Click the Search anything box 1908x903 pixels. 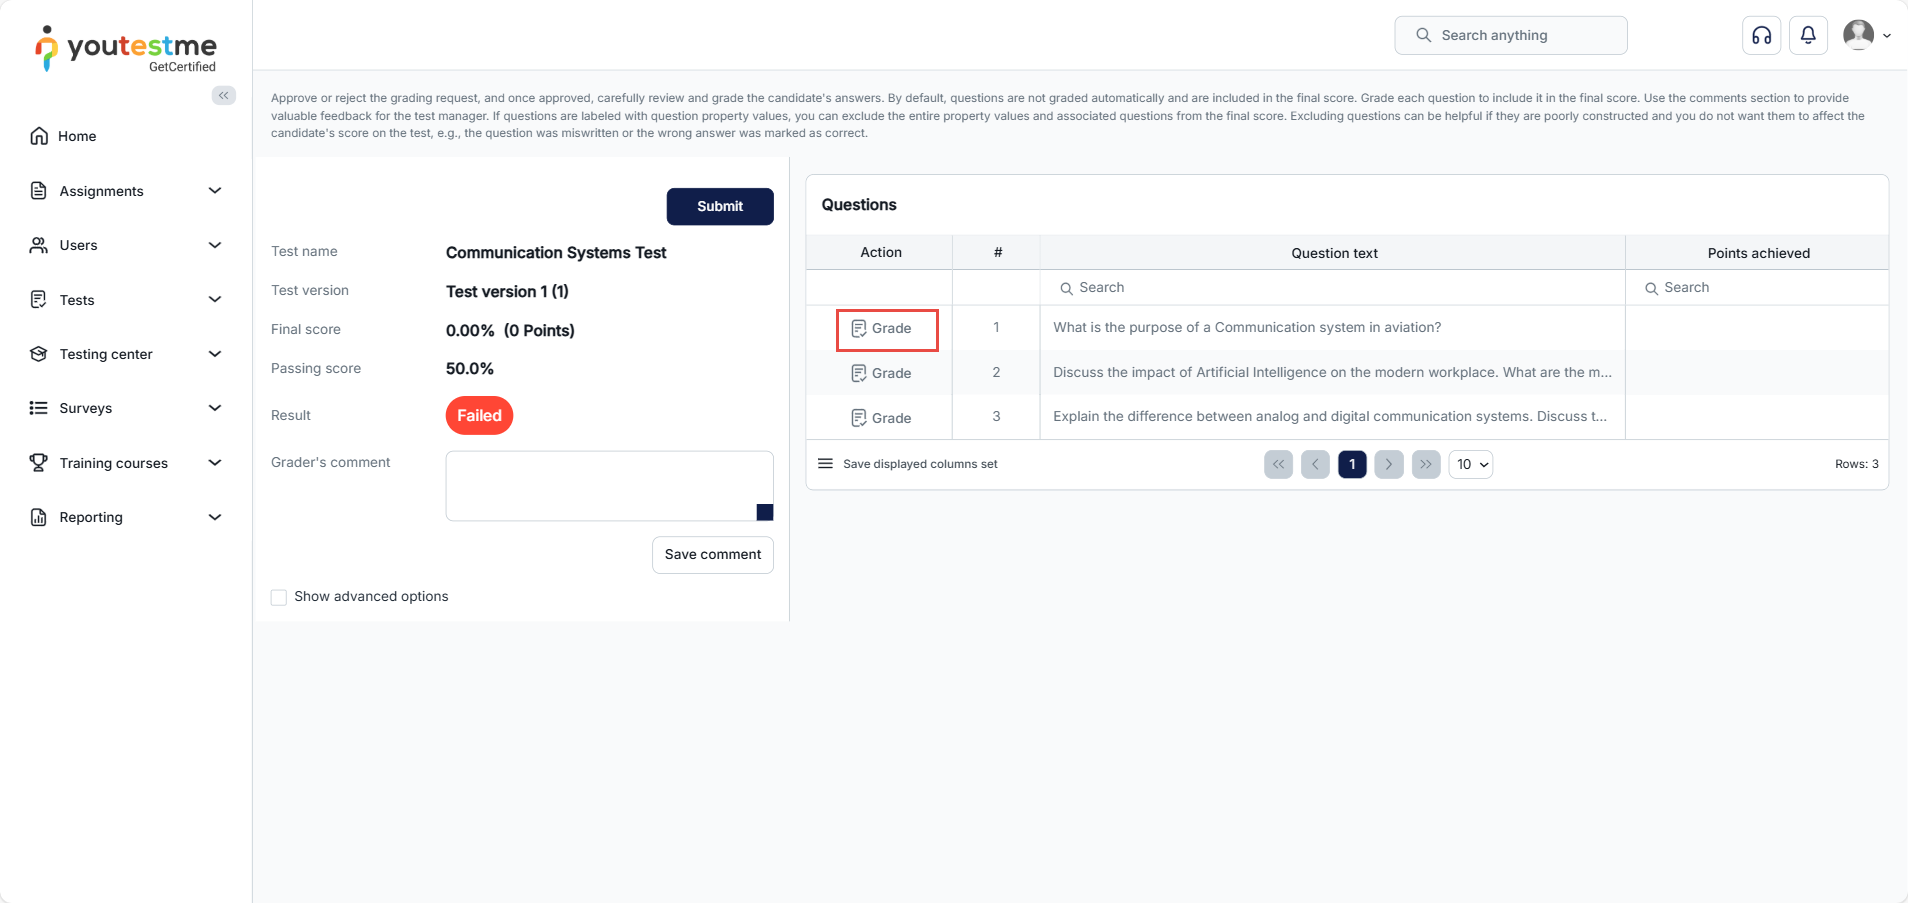1511,35
